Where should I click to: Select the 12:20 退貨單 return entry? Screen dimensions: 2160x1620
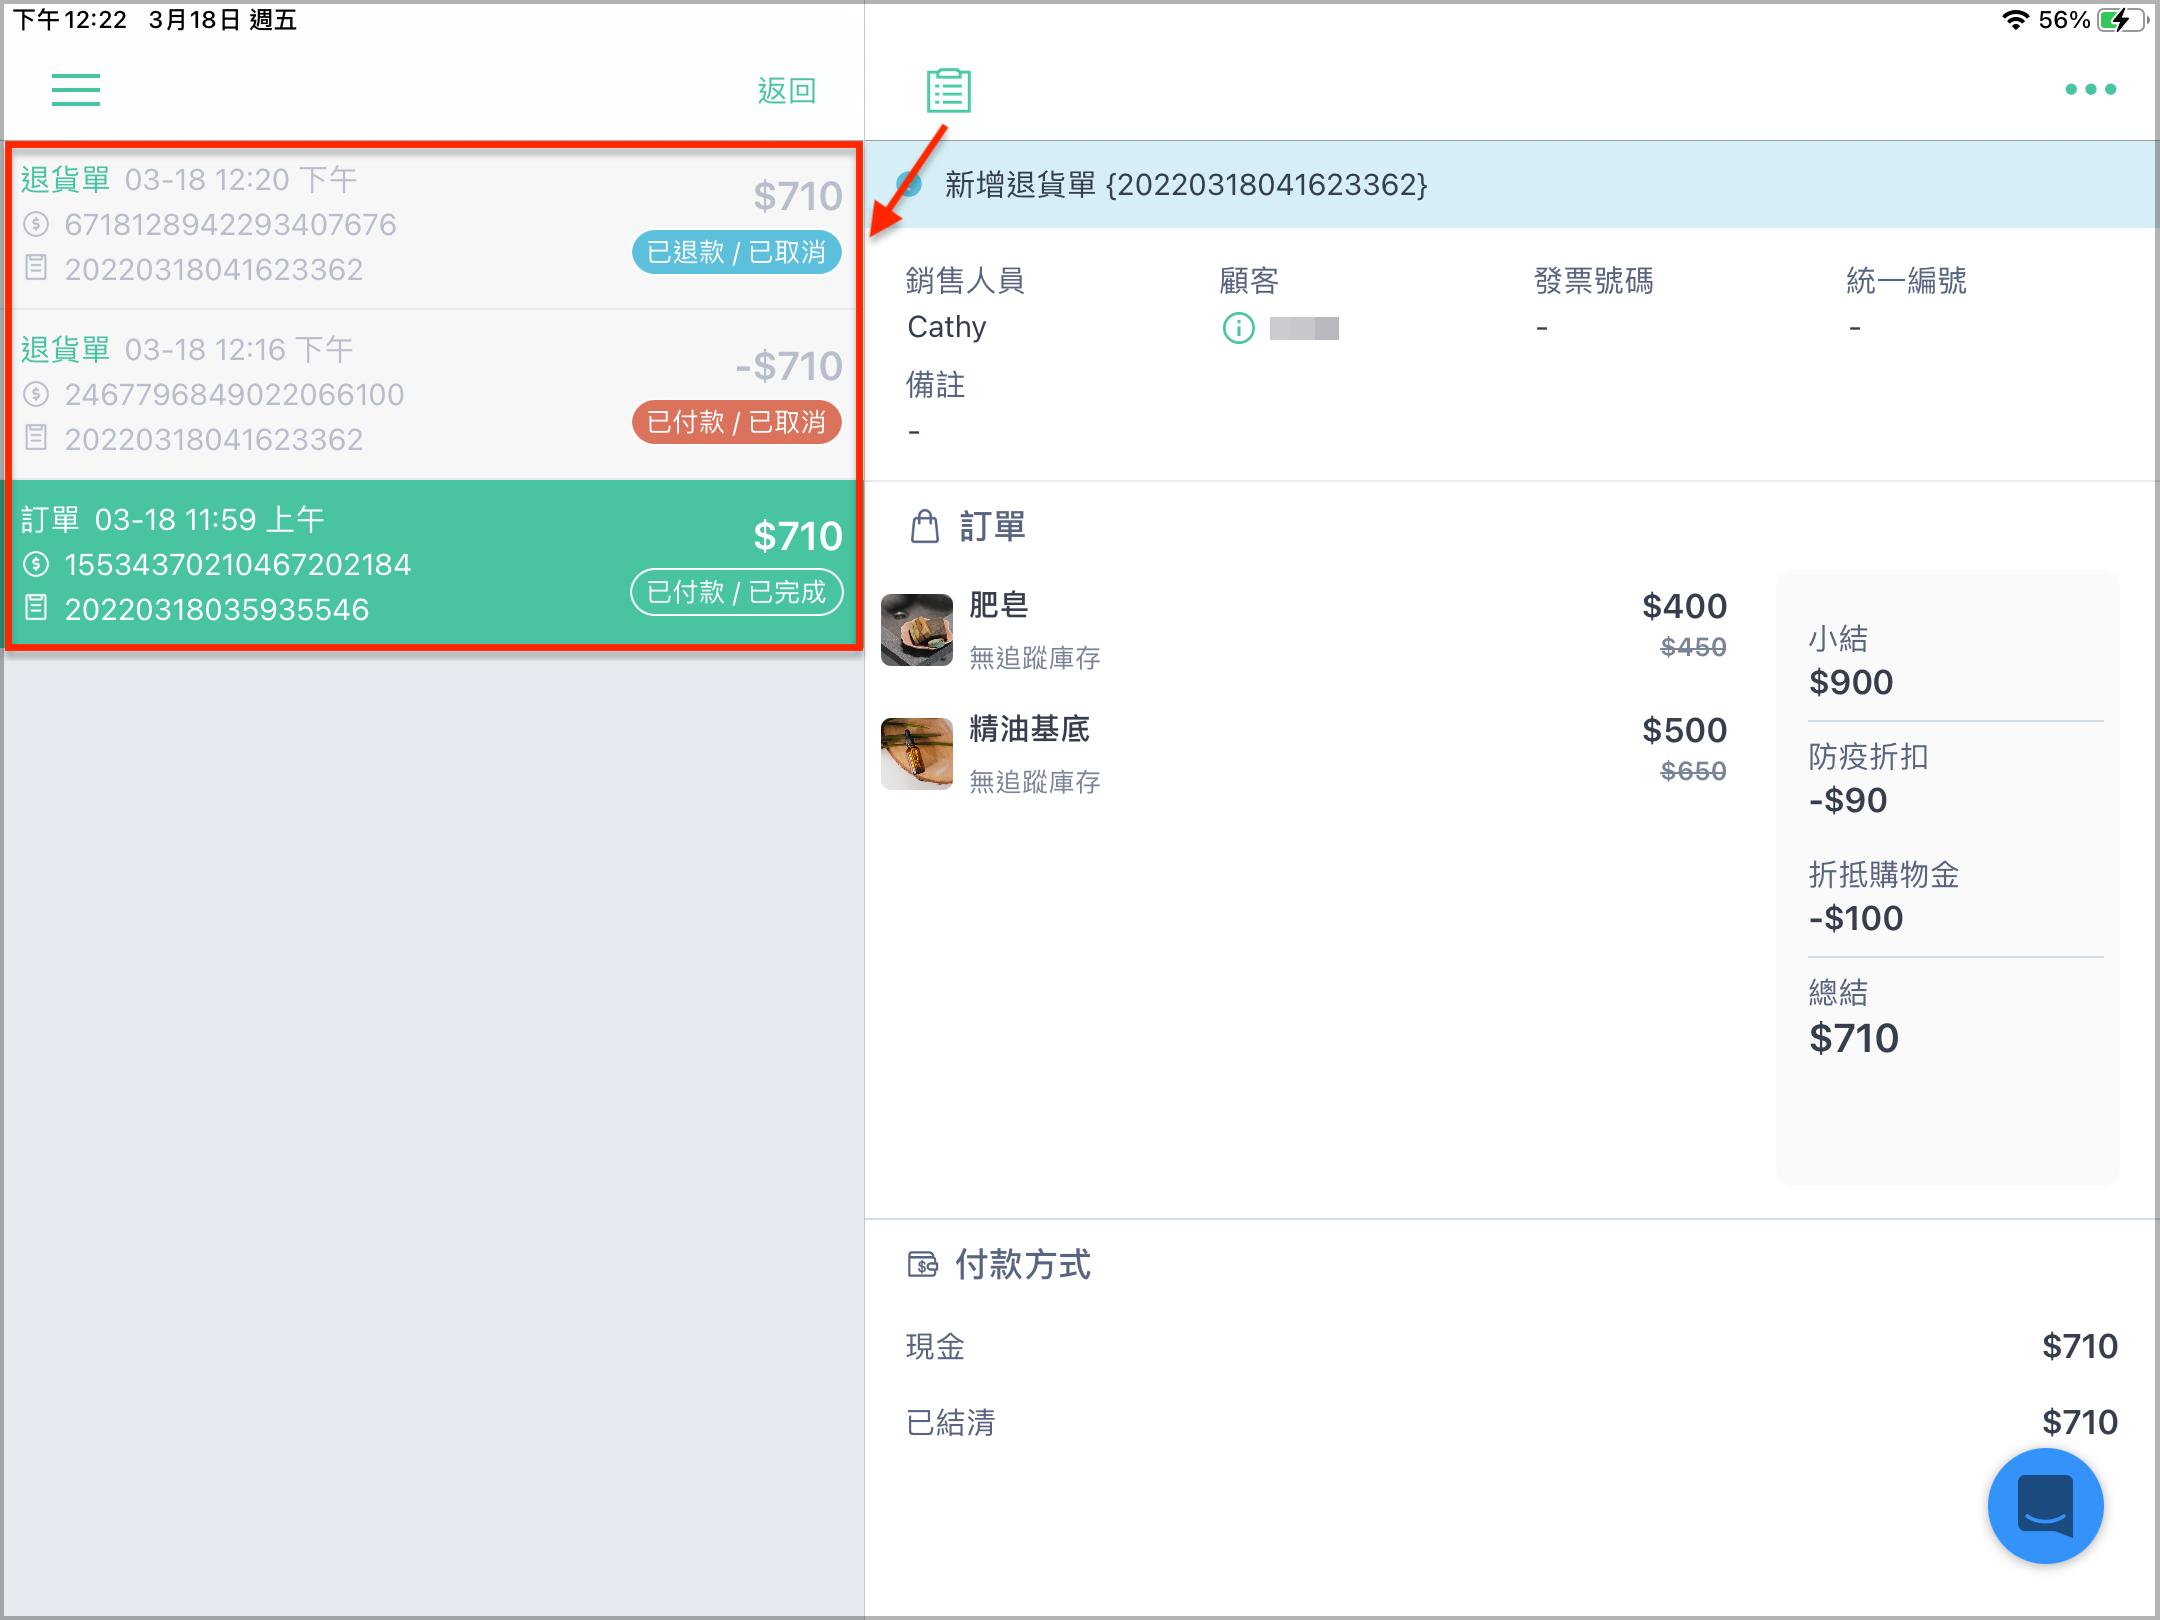tap(432, 226)
